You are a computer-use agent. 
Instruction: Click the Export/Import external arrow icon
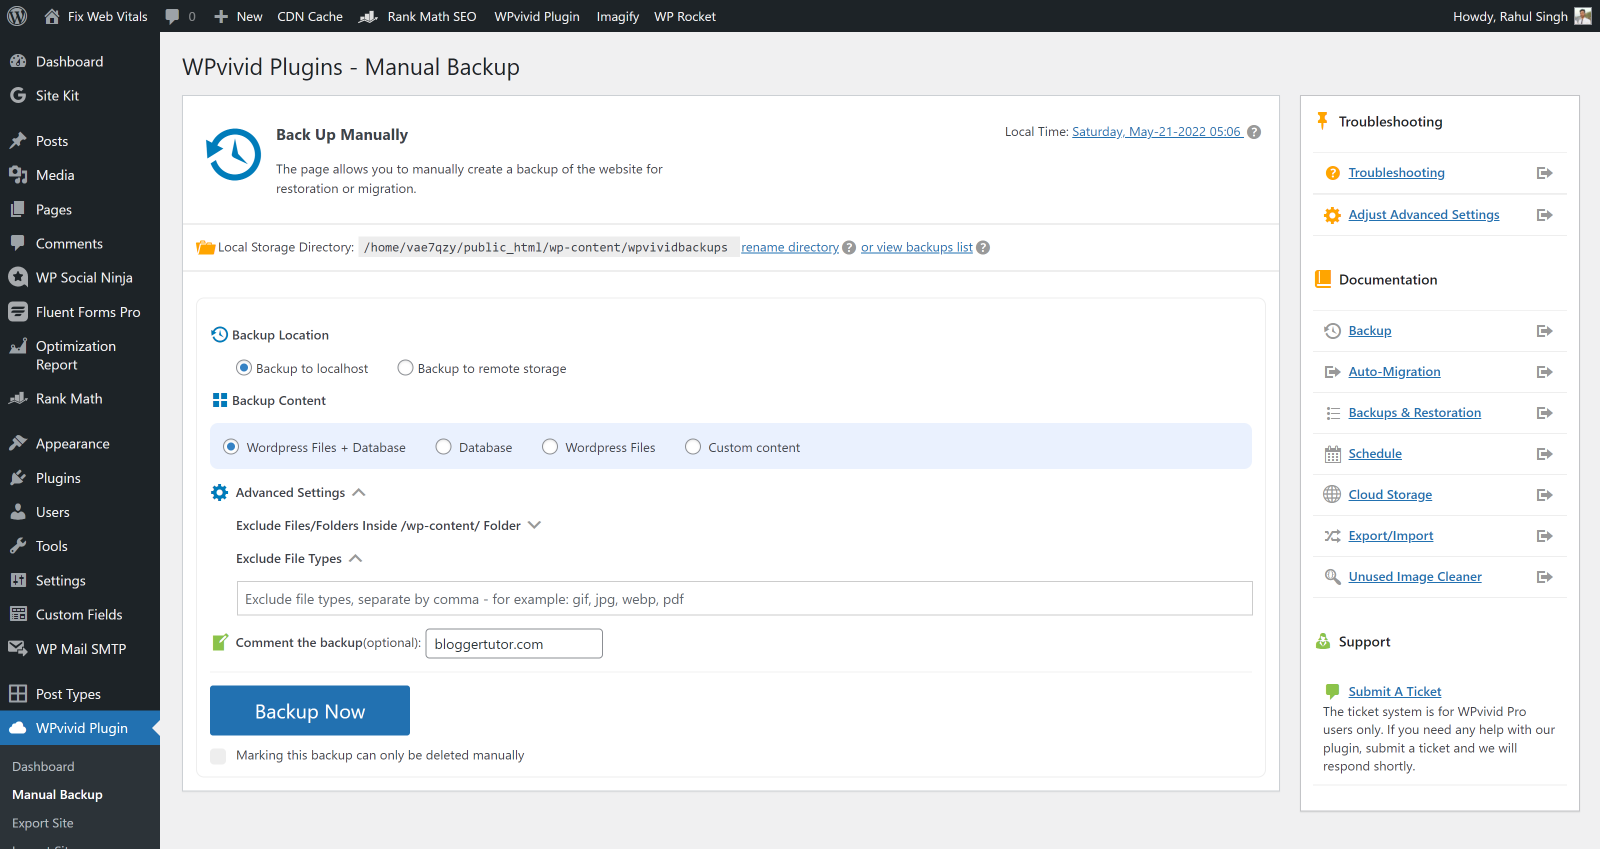[x=1544, y=536]
